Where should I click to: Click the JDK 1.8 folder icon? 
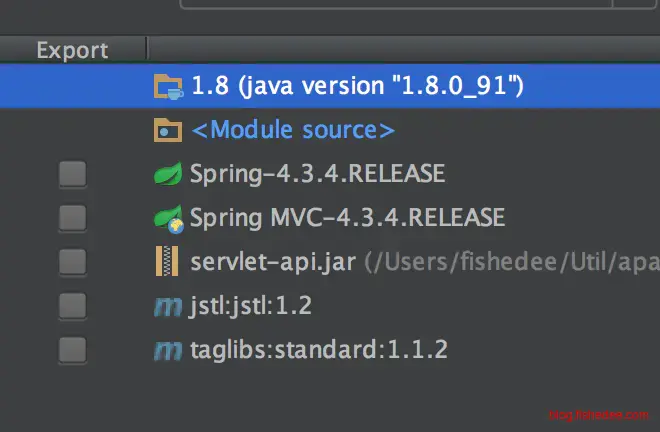coord(167,86)
